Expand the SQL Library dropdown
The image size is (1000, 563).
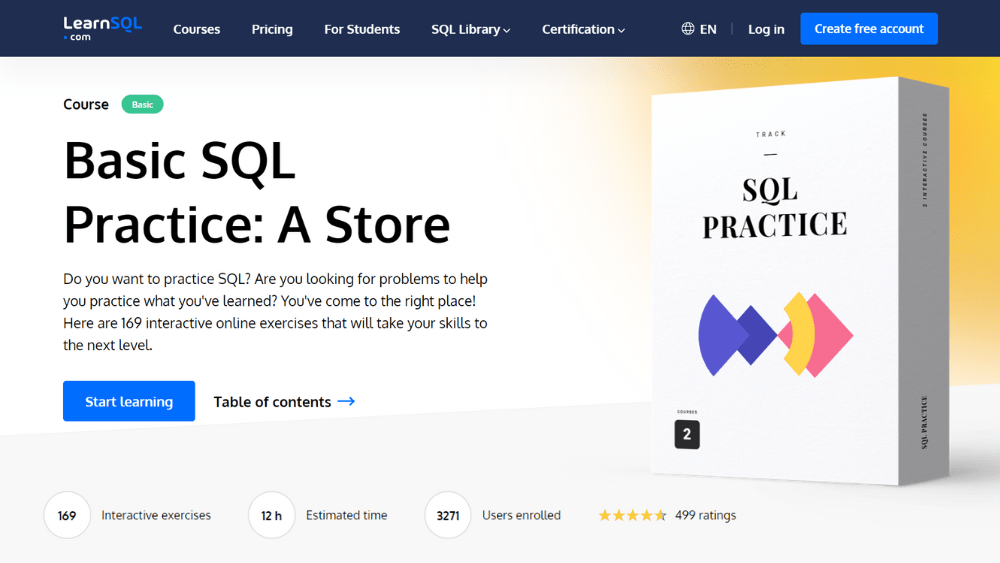point(471,29)
